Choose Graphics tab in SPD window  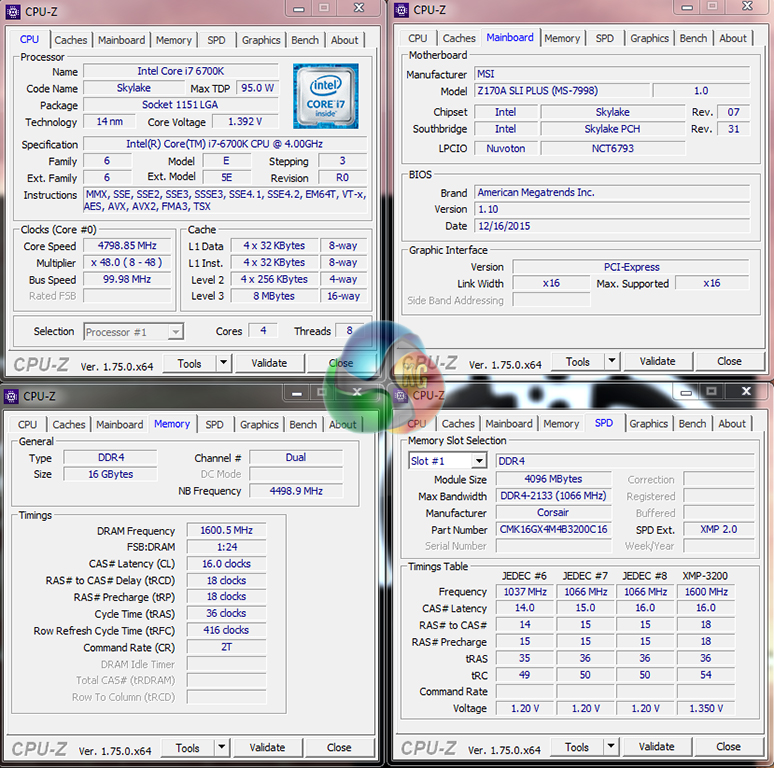[649, 423]
